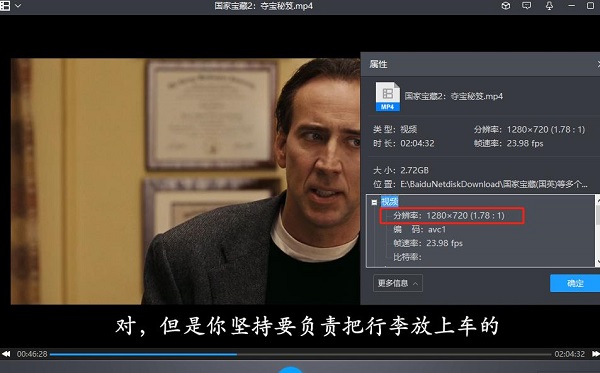Select the 编码: avc1 tree row
This screenshot has width=600, height=373.
[419, 229]
